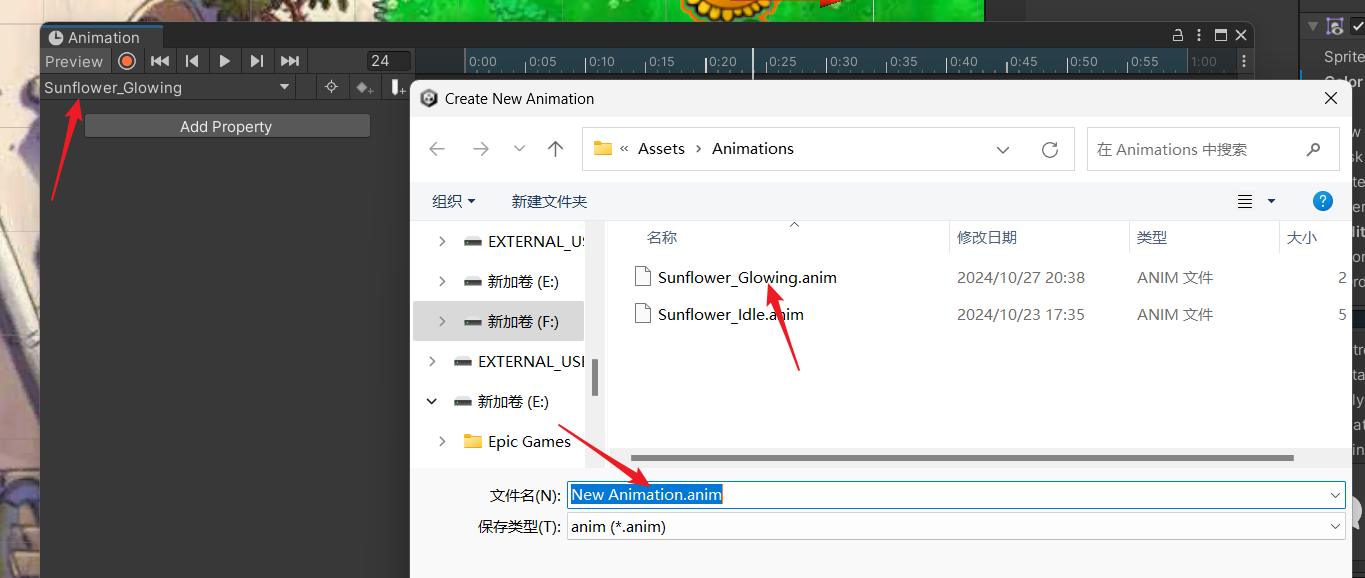Refresh the Animations folder view
1365x578 pixels.
pos(1049,149)
